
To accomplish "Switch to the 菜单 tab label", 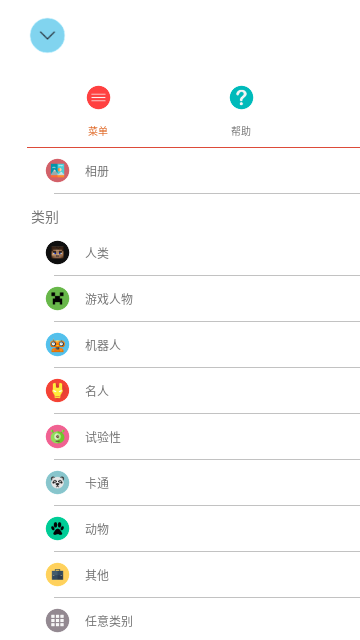I will 98,131.
